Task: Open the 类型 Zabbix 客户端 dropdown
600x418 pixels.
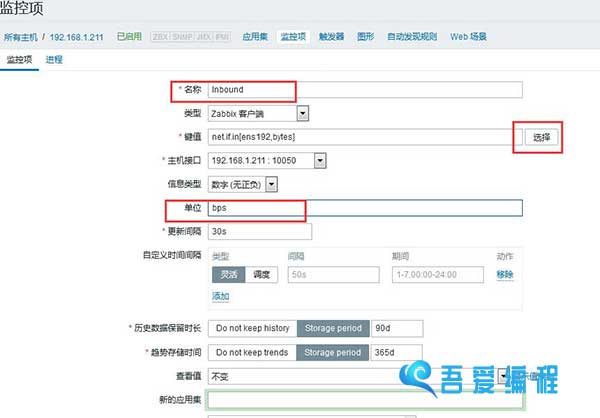Action: (258, 114)
